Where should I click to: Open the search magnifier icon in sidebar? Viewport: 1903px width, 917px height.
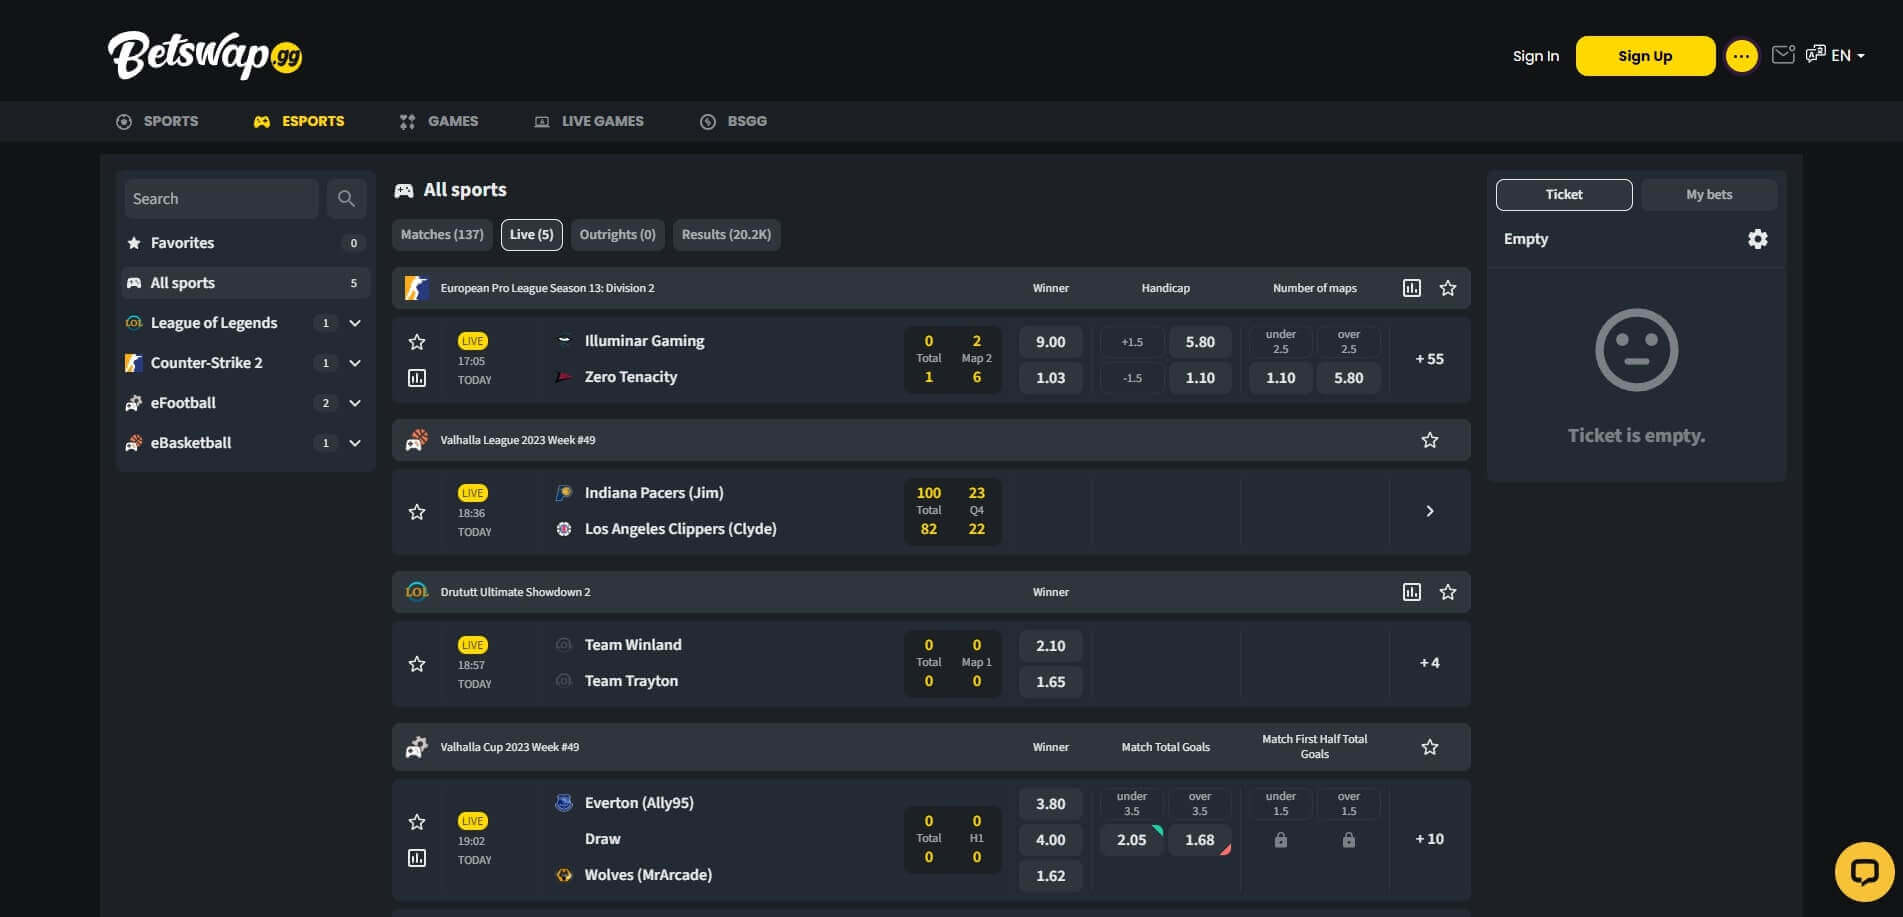click(x=346, y=198)
